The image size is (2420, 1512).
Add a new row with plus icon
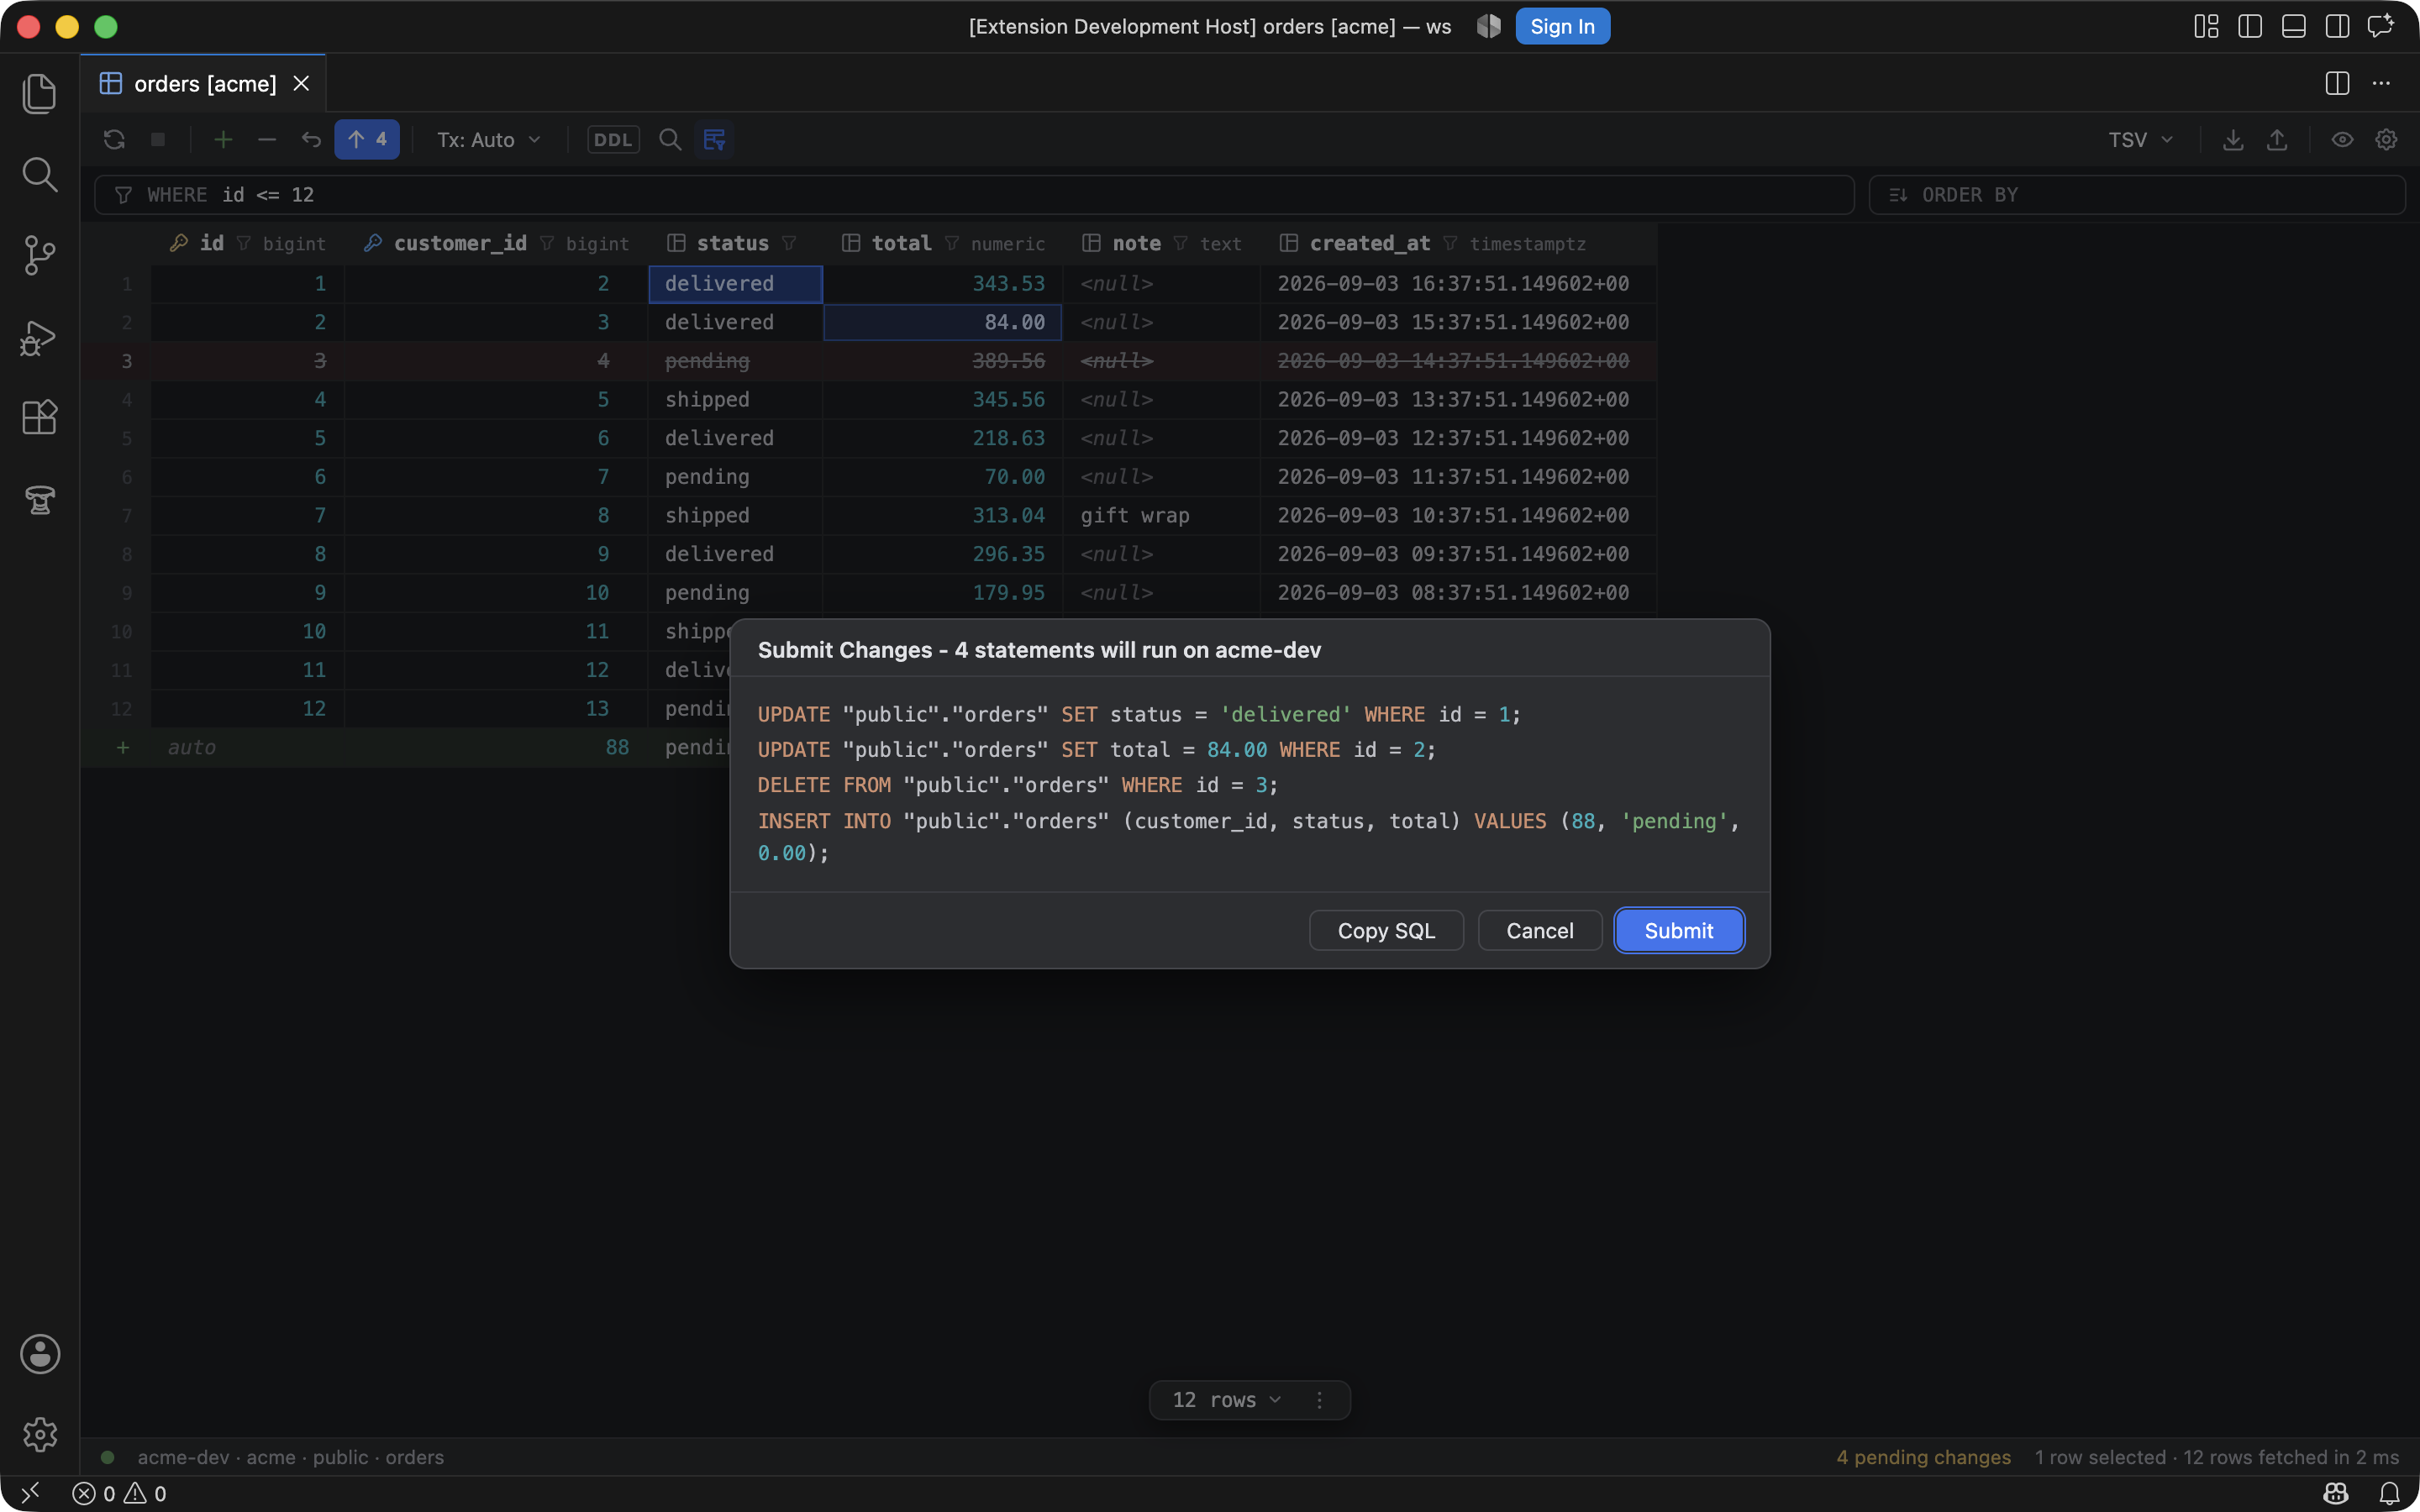(223, 139)
